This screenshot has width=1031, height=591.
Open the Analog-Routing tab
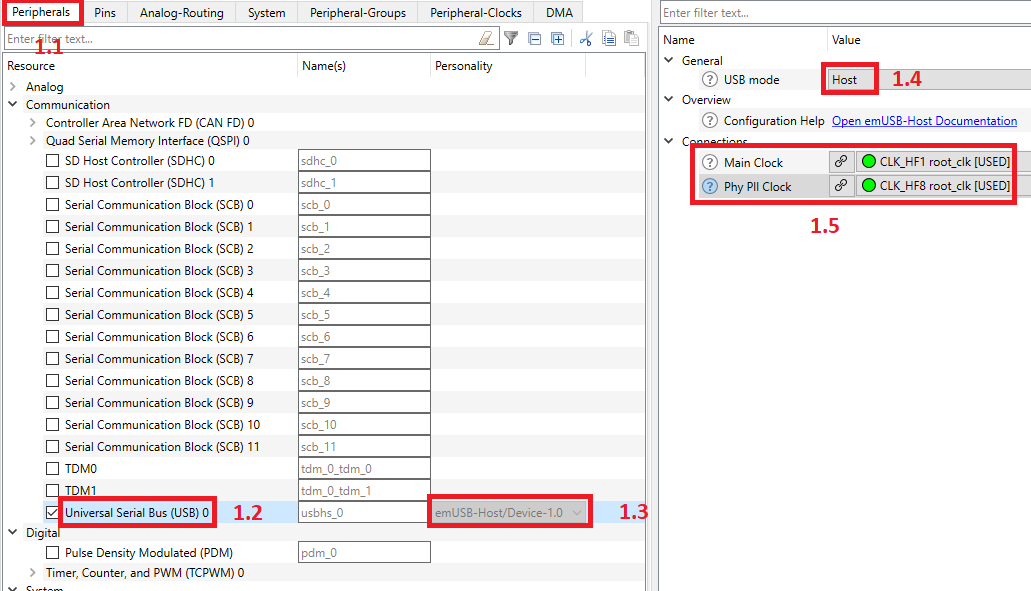tap(181, 13)
